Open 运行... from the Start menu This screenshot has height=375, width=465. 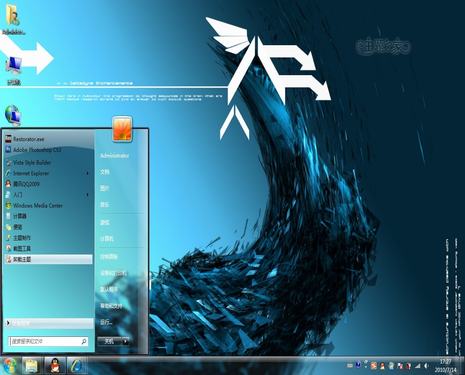pyautogui.click(x=106, y=322)
